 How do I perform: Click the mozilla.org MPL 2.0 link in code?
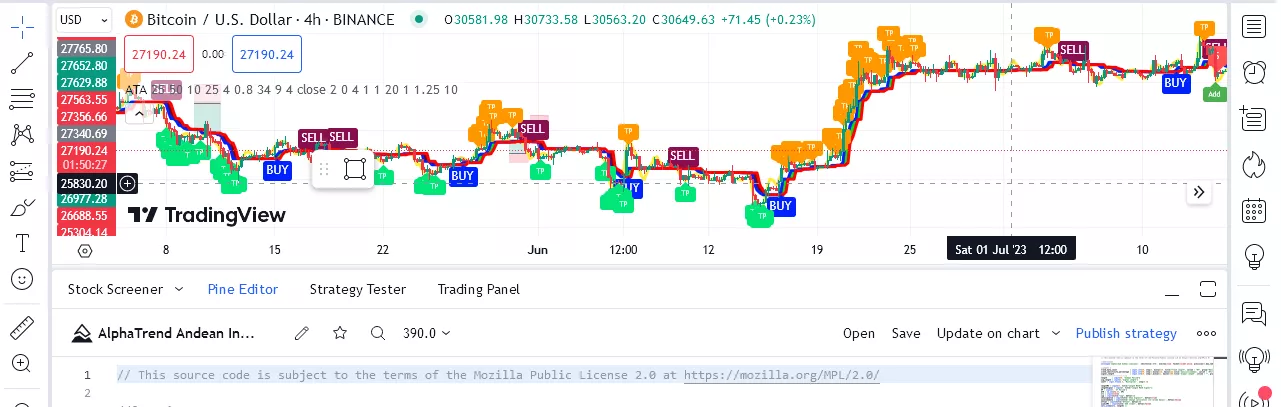click(x=782, y=375)
